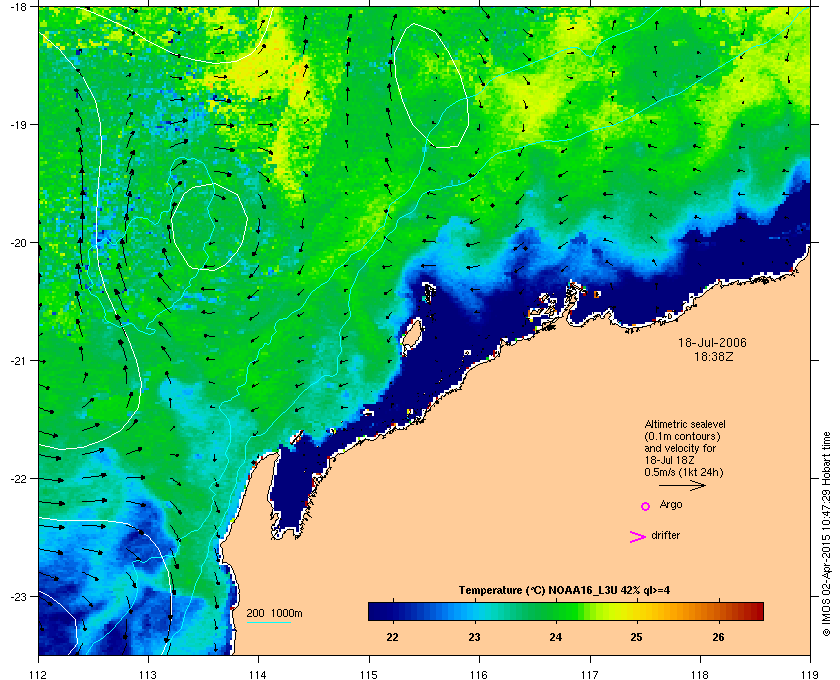The width and height of the screenshot is (840, 680).
Task: Click the -21 latitude axis label
Action: pos(18,361)
